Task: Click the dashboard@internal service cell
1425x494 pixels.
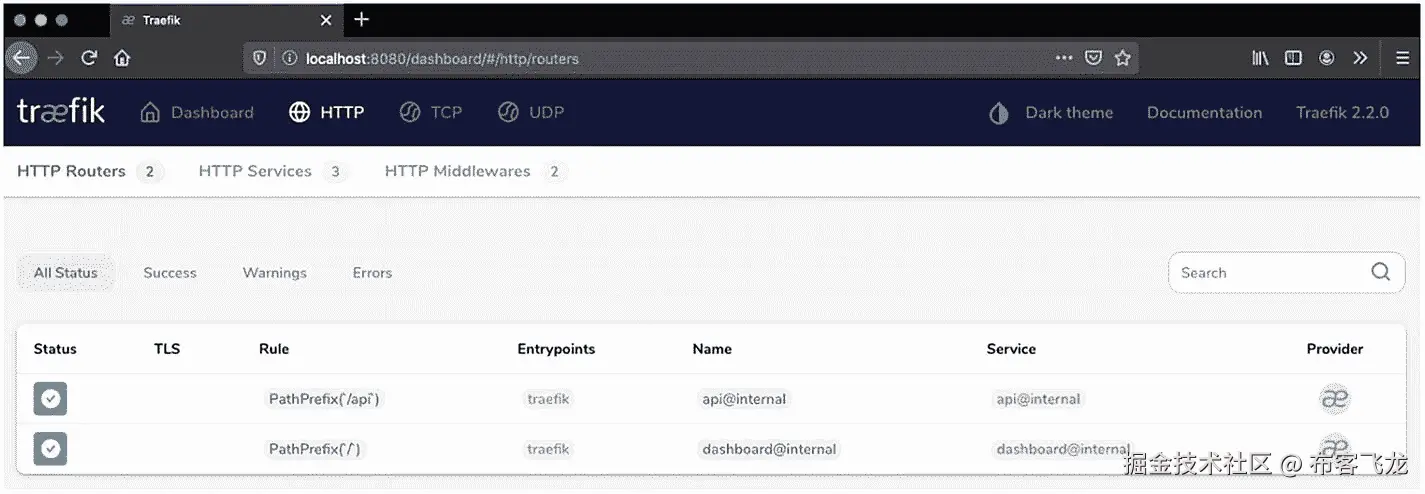Action: 1063,449
